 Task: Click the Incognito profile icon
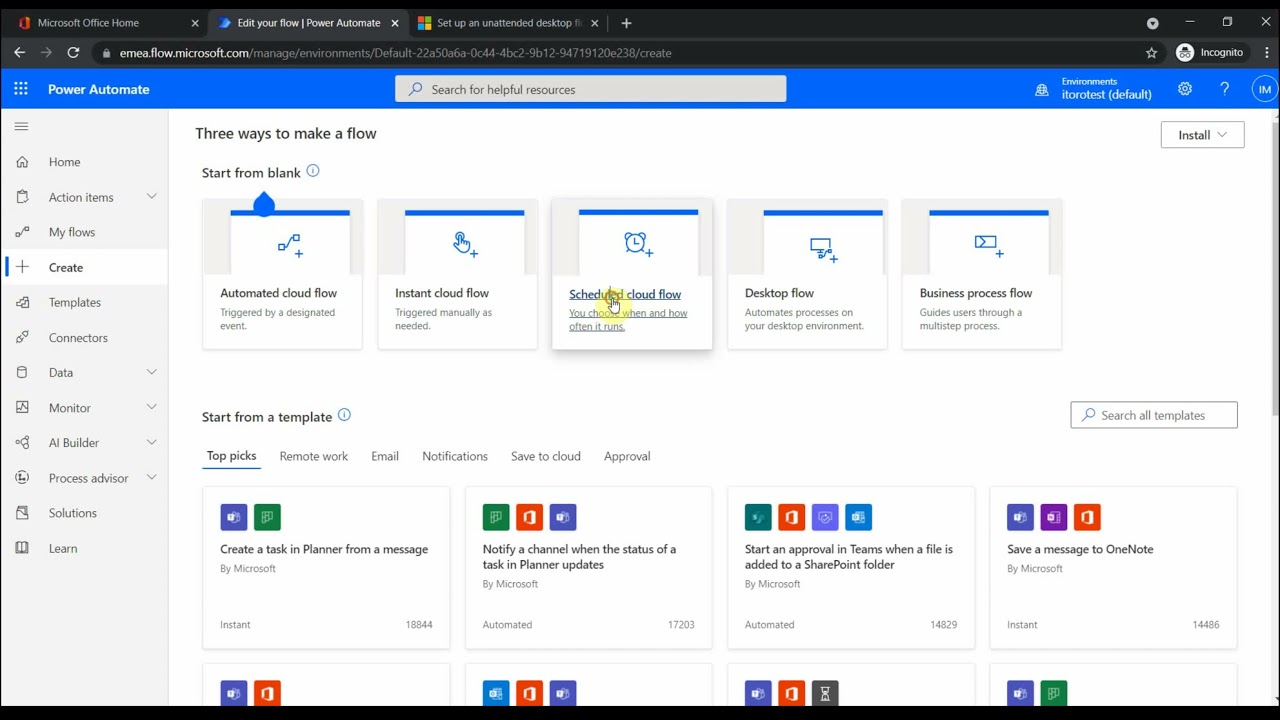pos(1185,52)
